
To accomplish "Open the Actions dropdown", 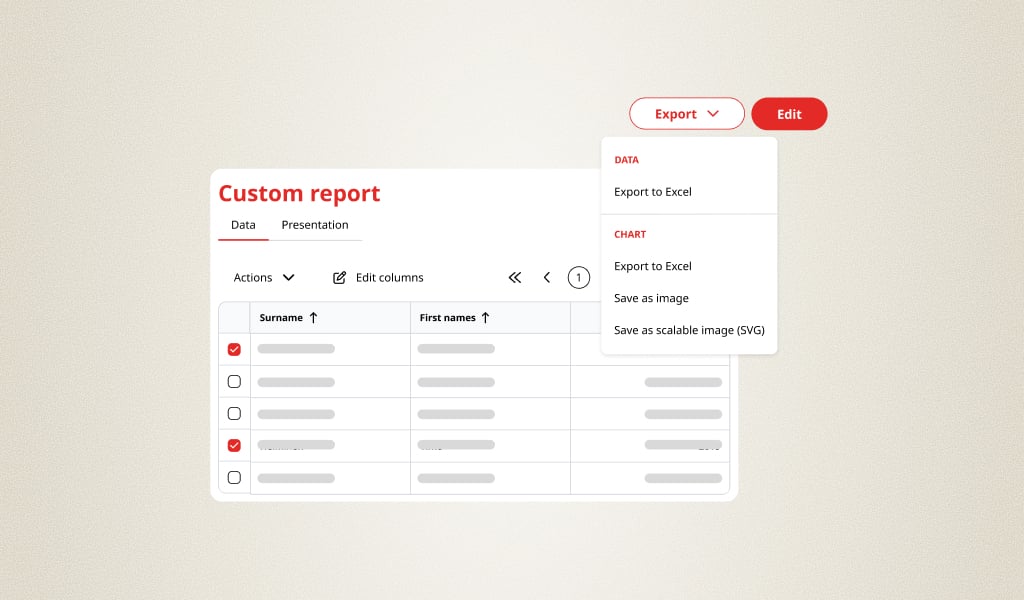I will pos(263,277).
